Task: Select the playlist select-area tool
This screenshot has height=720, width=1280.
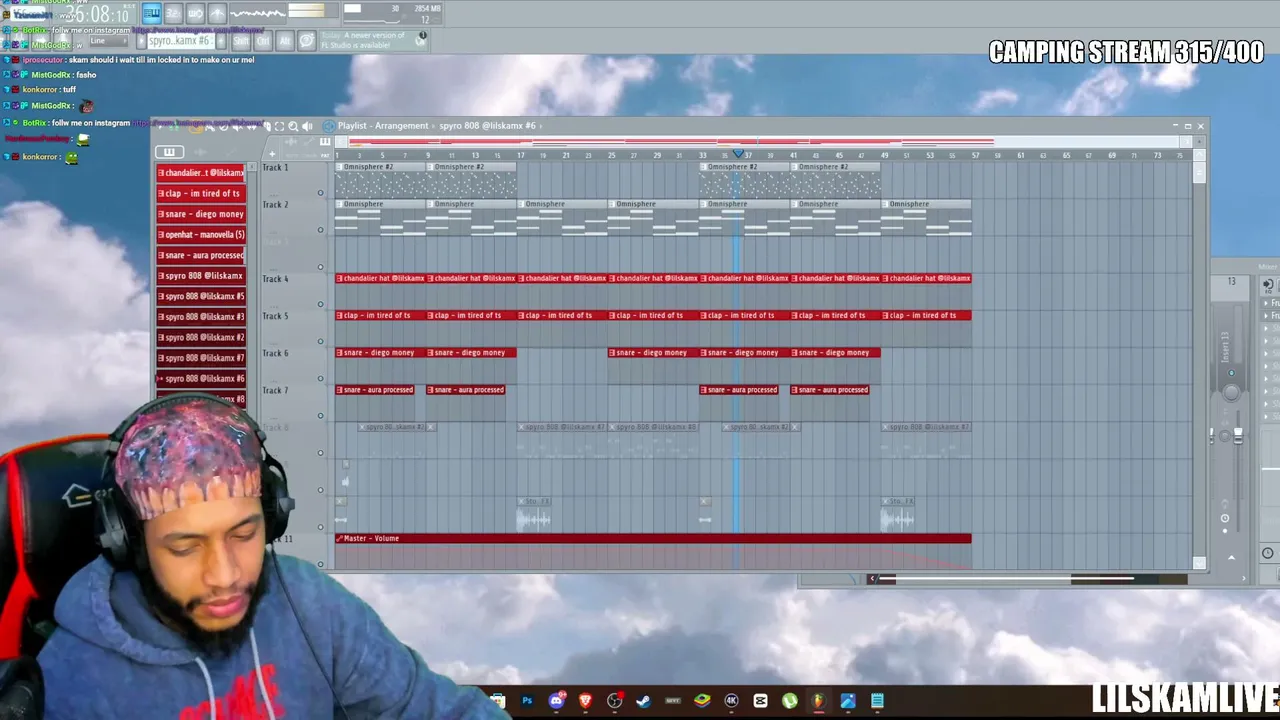Action: coord(279,126)
